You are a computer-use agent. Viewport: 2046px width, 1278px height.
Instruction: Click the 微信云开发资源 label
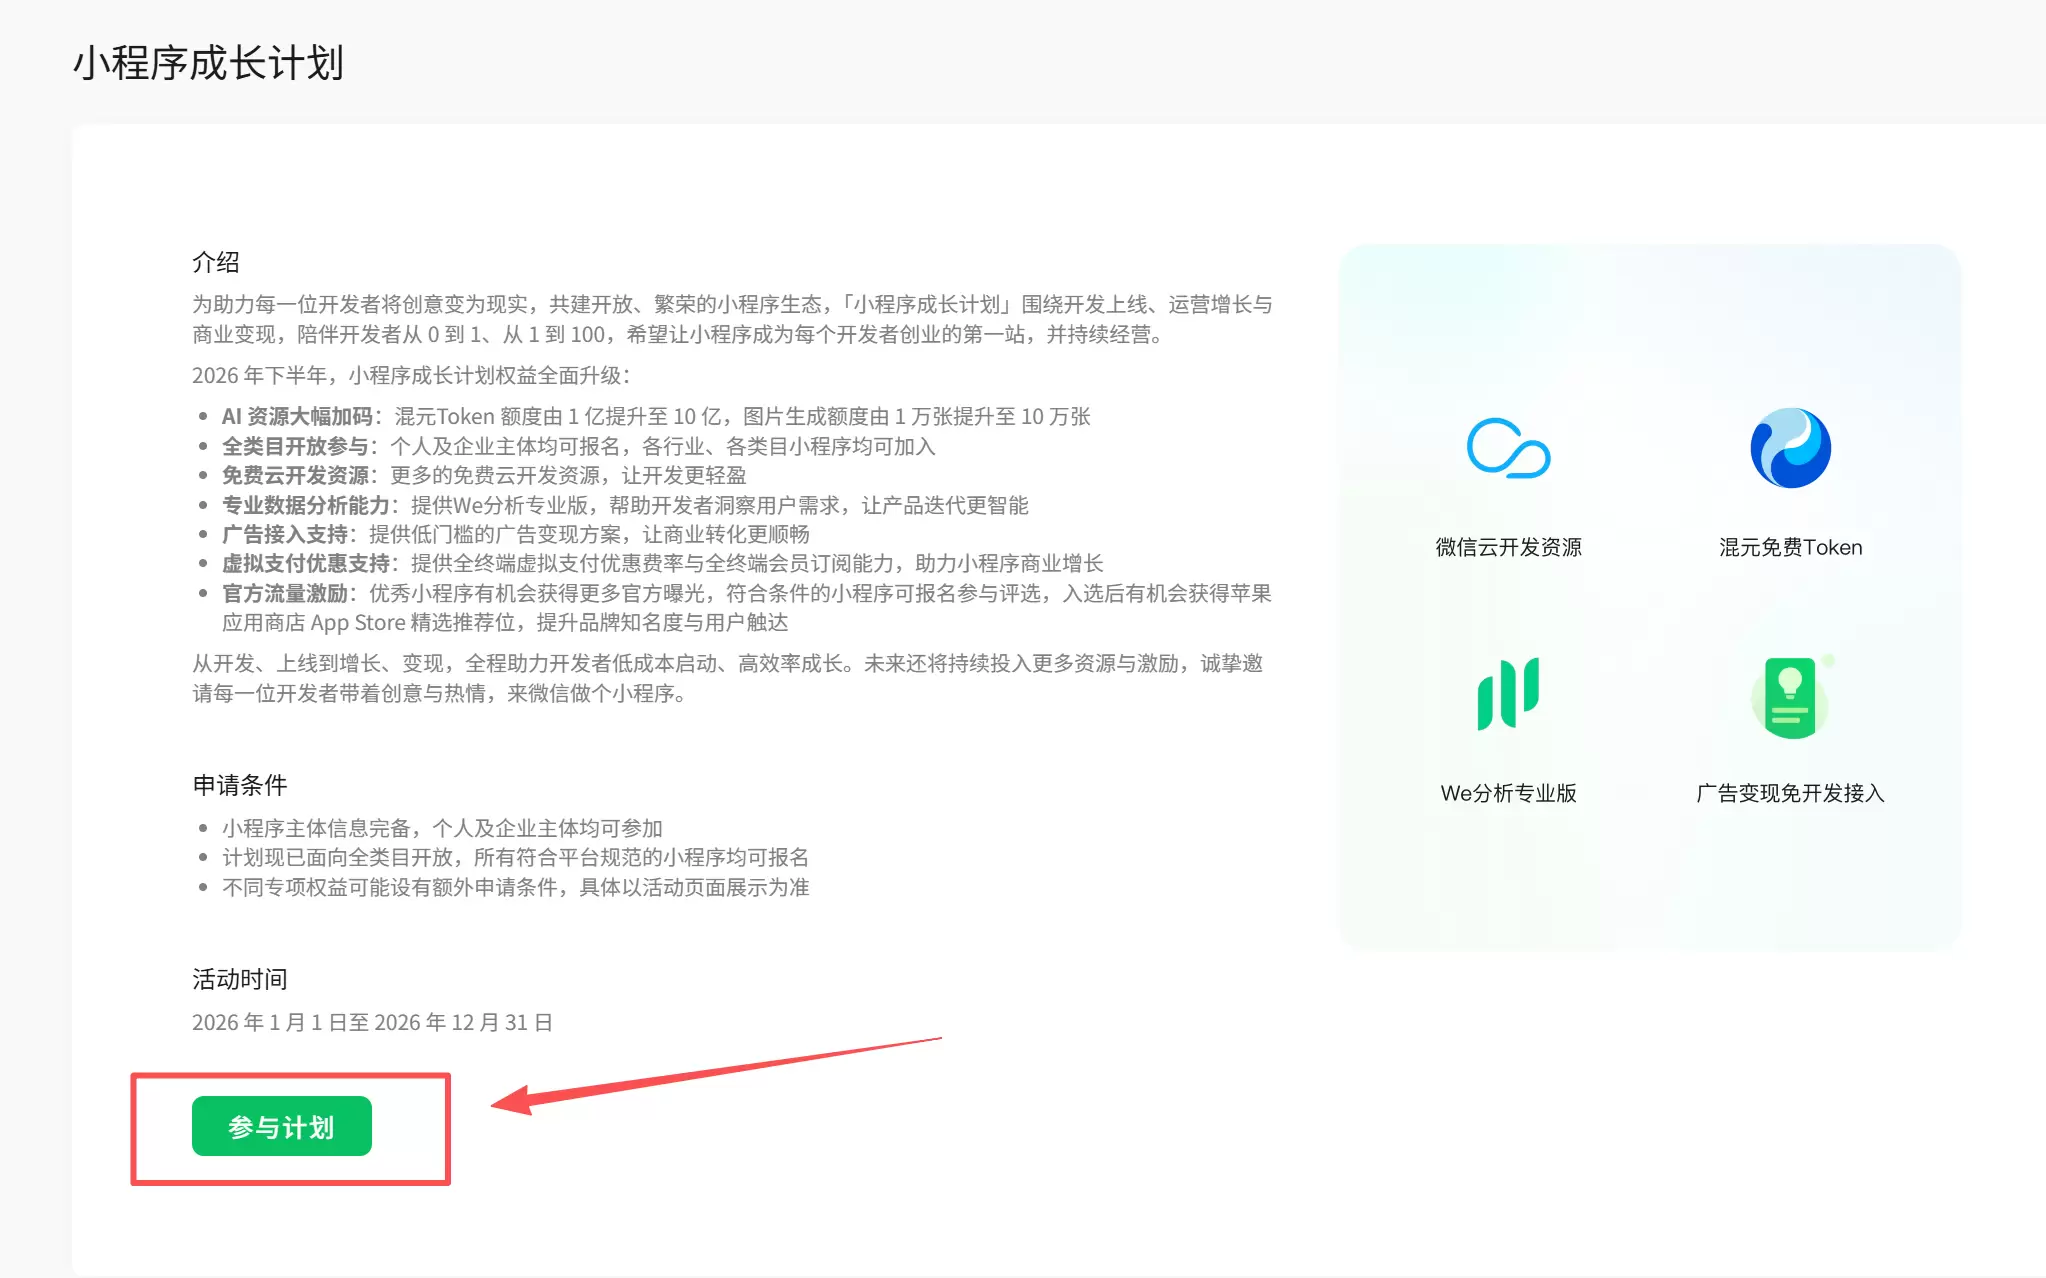click(1508, 547)
